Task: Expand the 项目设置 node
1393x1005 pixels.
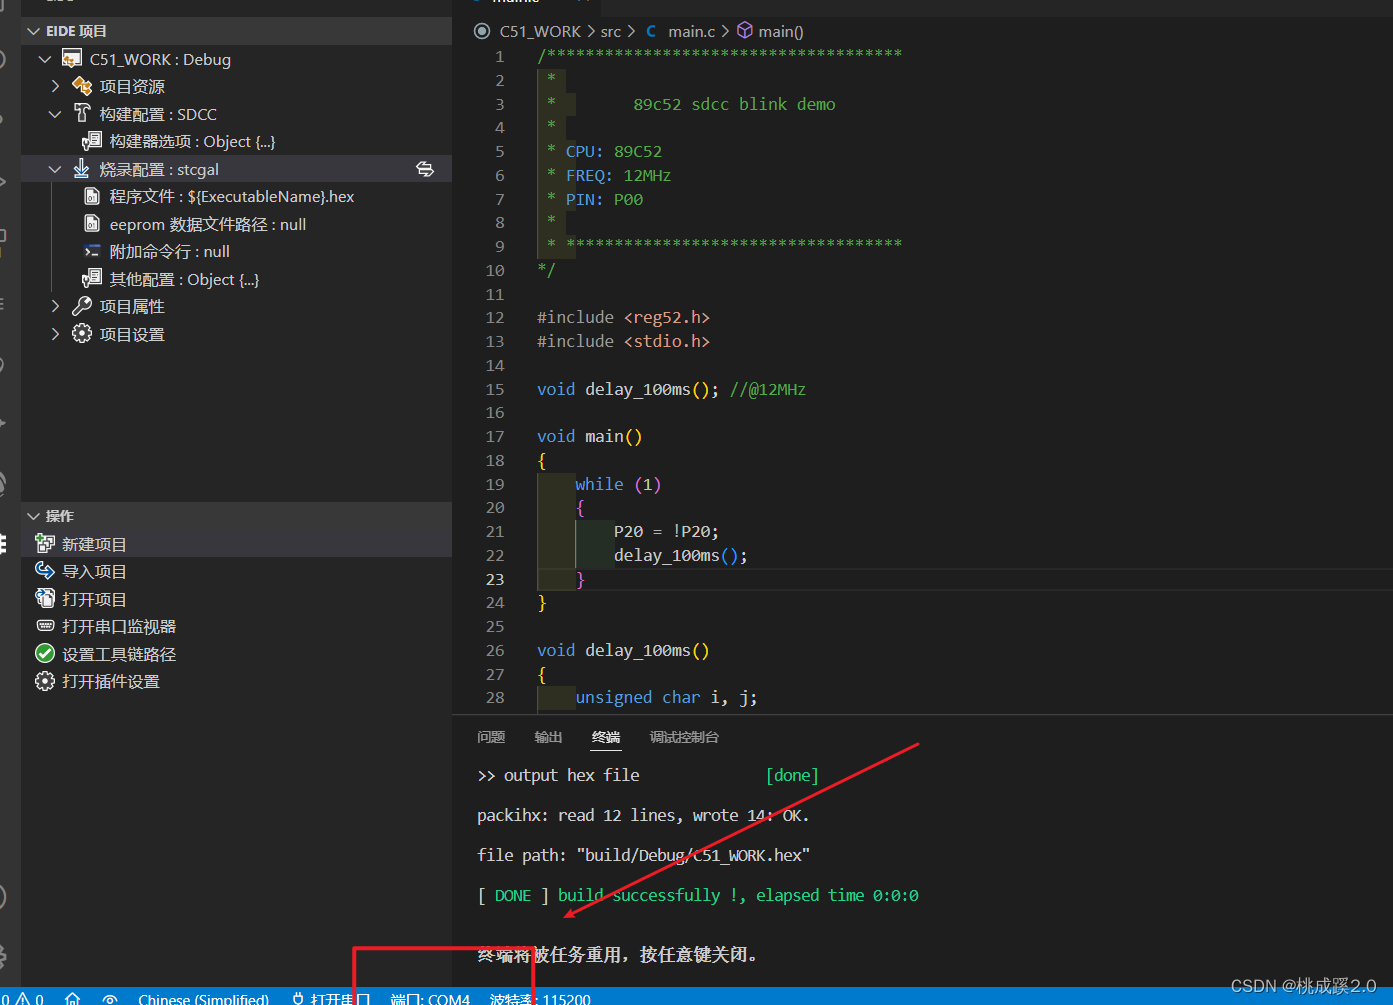Action: pos(55,334)
